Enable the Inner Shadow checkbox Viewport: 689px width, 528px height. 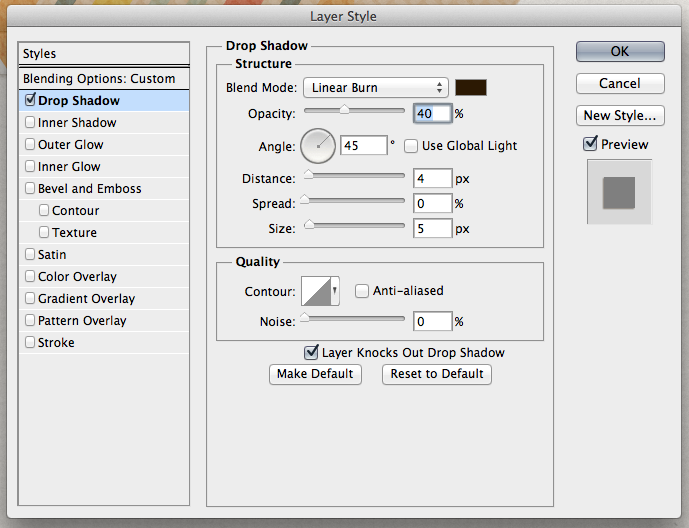[30, 122]
